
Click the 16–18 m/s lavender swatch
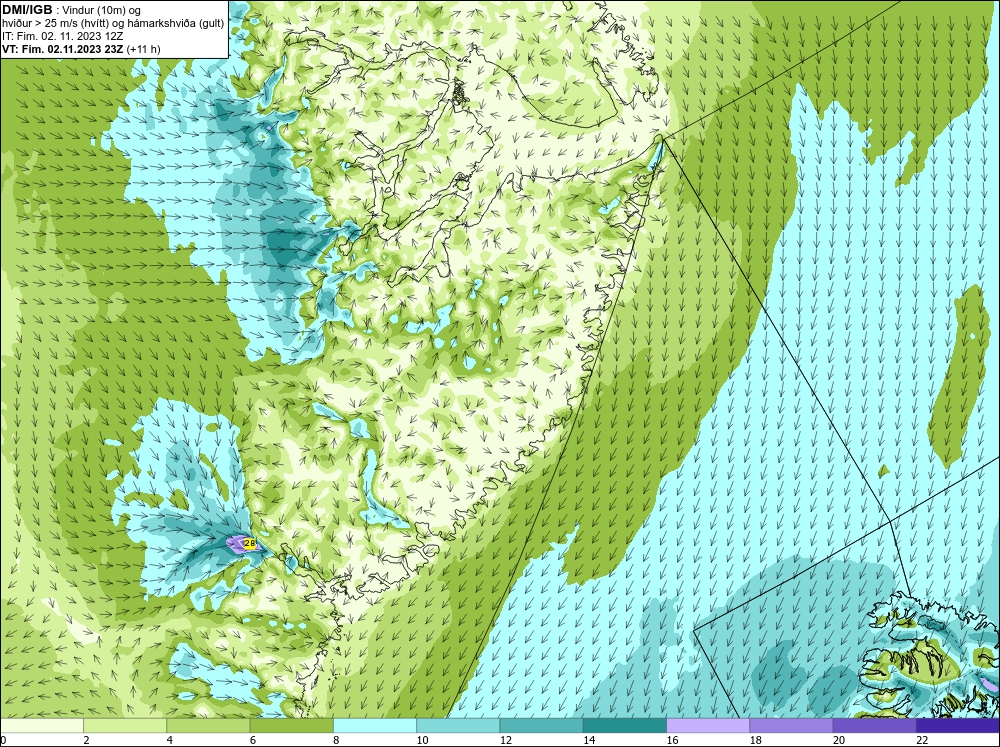(x=708, y=726)
